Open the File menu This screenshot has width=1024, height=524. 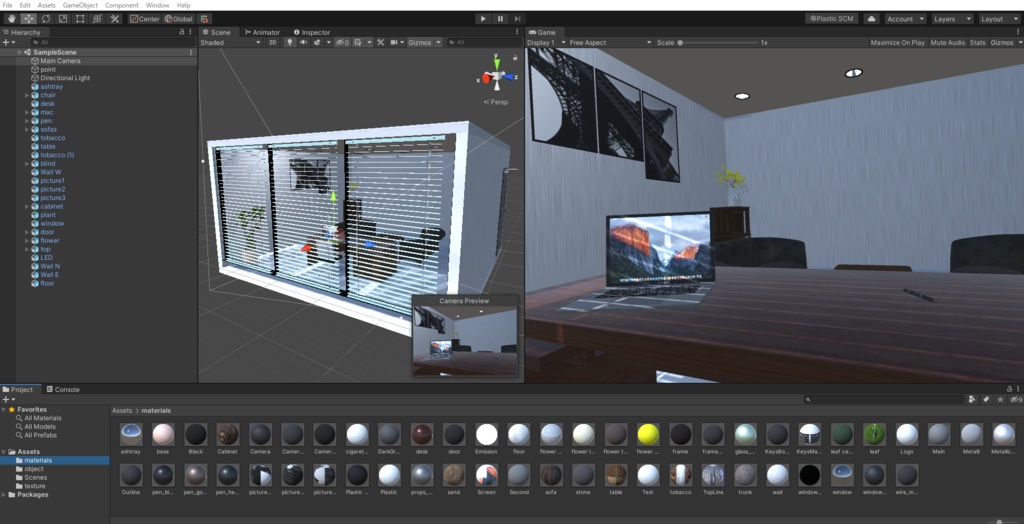(x=7, y=5)
